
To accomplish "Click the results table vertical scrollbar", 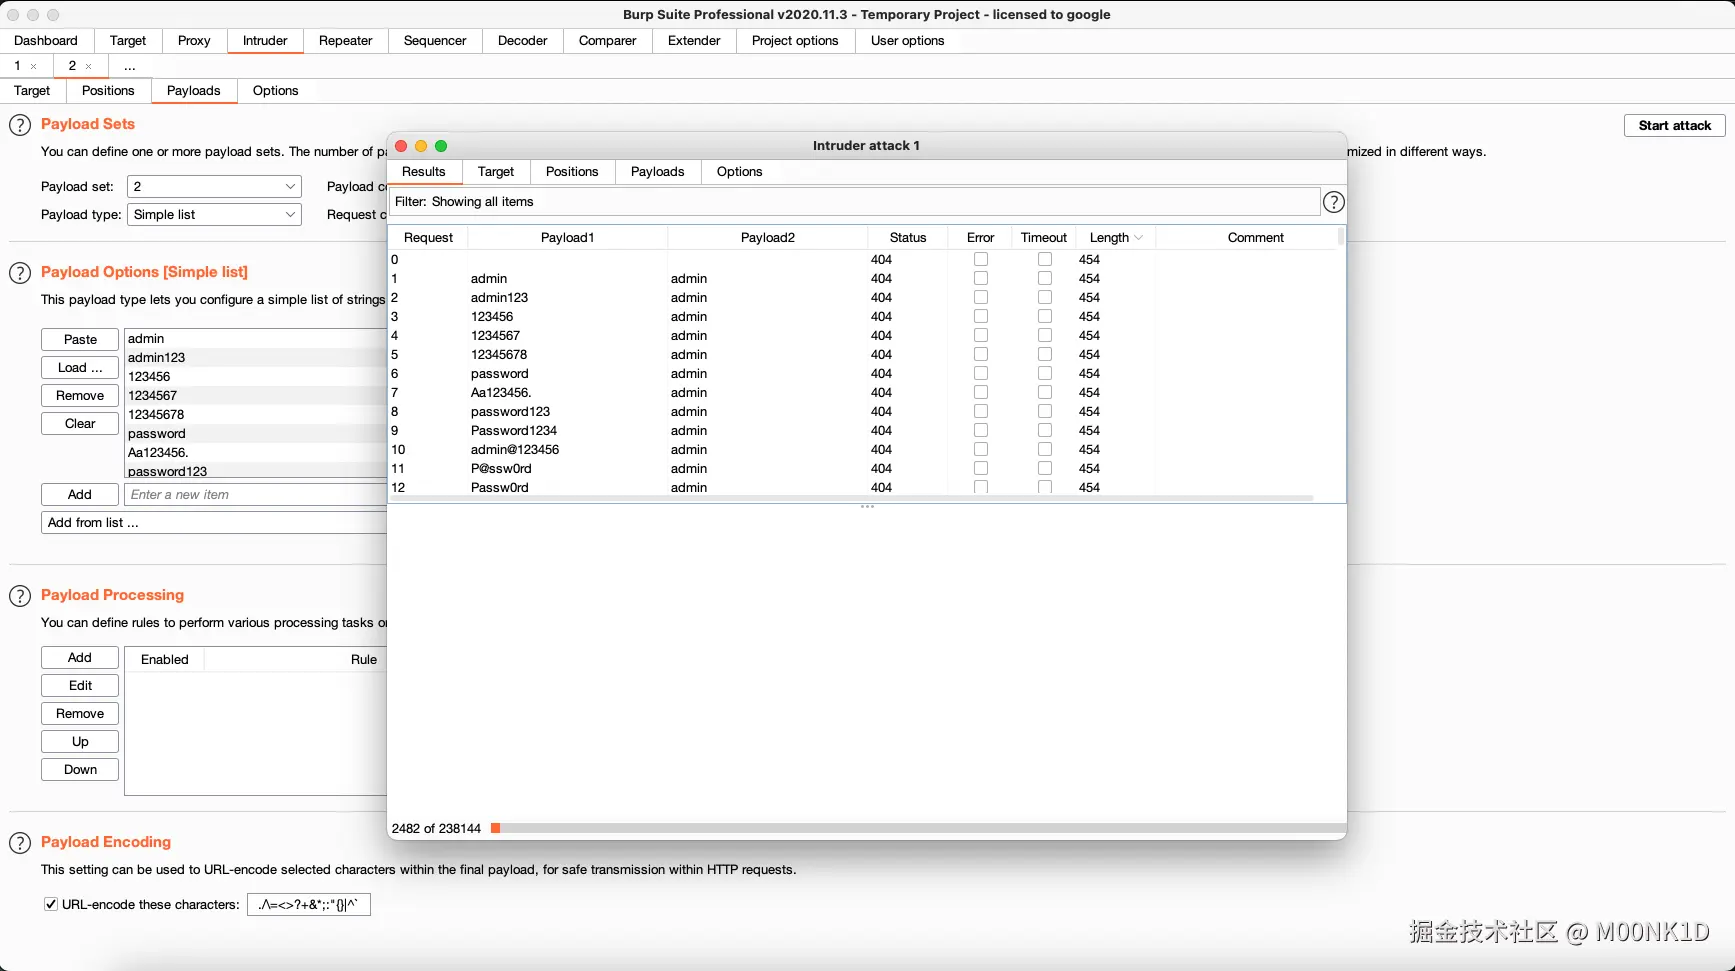I will (x=1341, y=238).
